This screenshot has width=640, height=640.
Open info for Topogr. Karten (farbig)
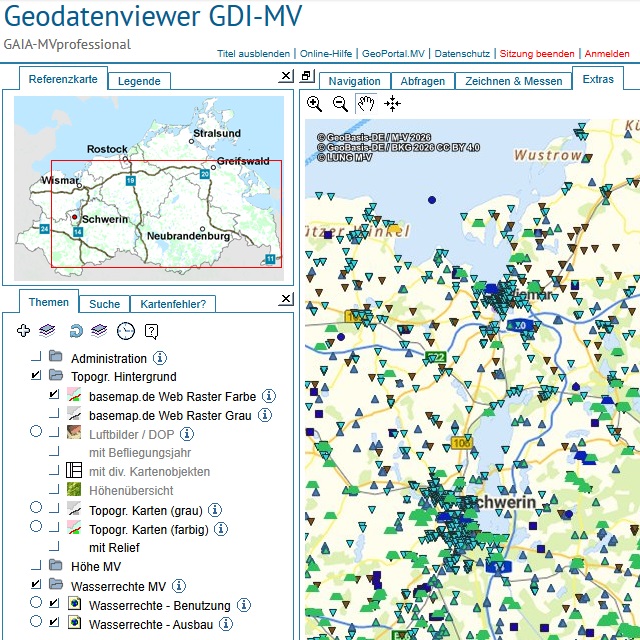click(221, 529)
